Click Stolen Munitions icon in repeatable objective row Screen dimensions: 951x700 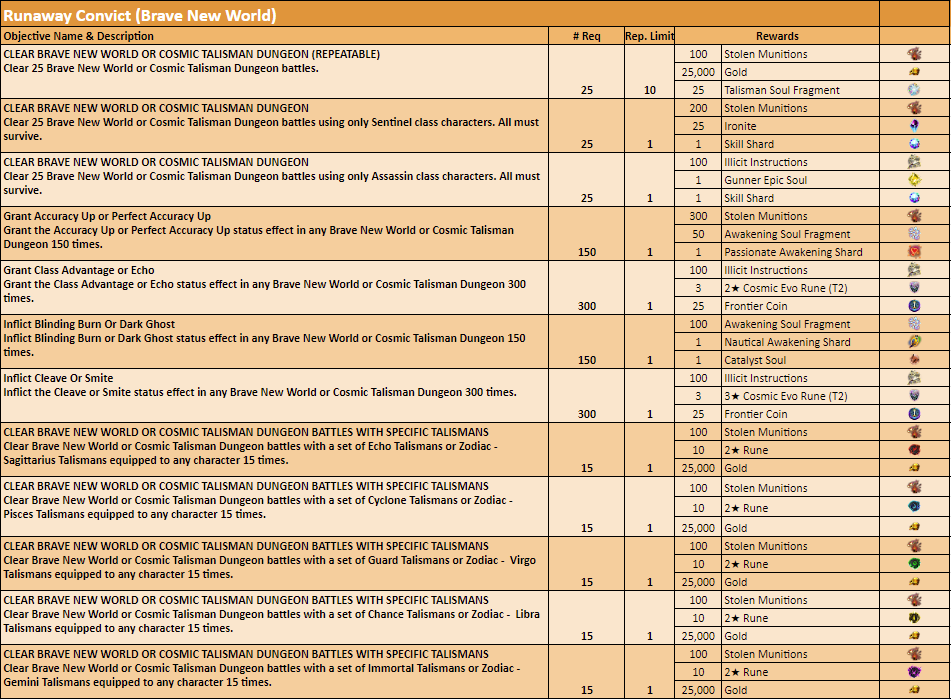[914, 53]
